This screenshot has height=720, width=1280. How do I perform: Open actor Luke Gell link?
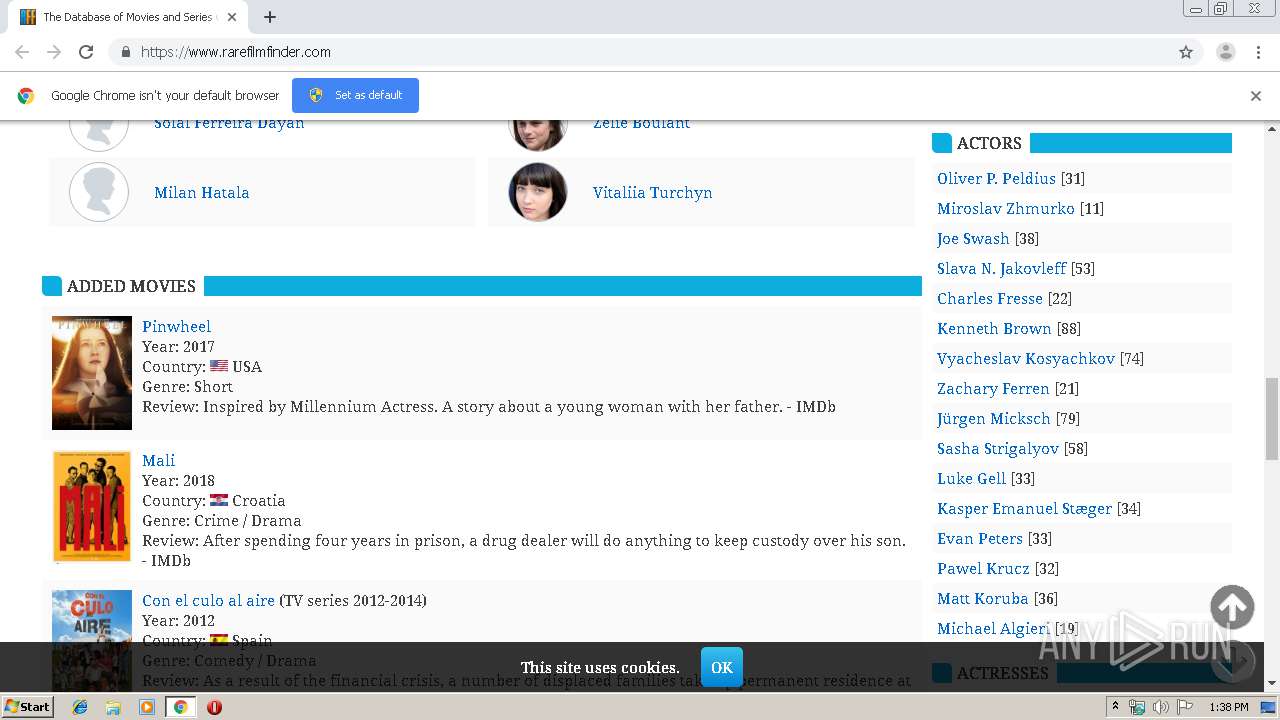[971, 478]
